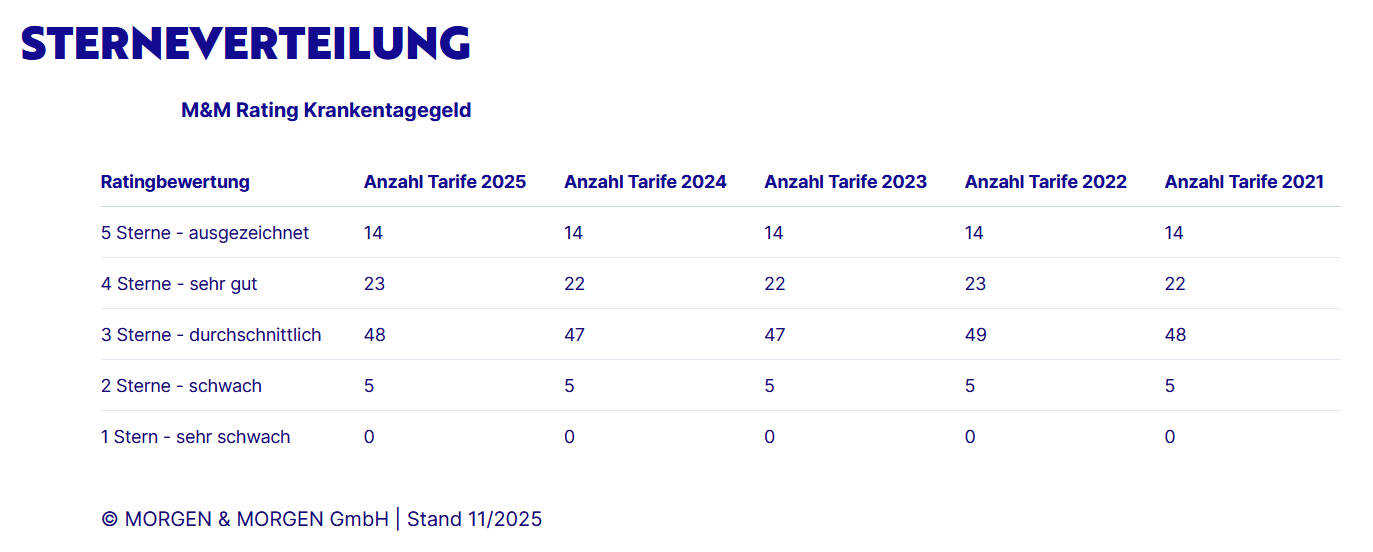The width and height of the screenshot is (1373, 552).
Task: Click value 23 in the 2025 column
Action: (374, 284)
